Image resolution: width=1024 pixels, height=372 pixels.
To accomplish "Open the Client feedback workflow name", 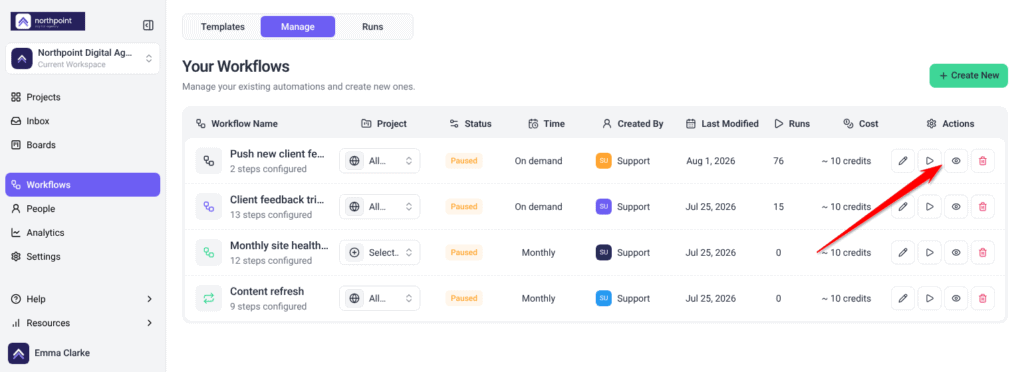I will coord(278,200).
